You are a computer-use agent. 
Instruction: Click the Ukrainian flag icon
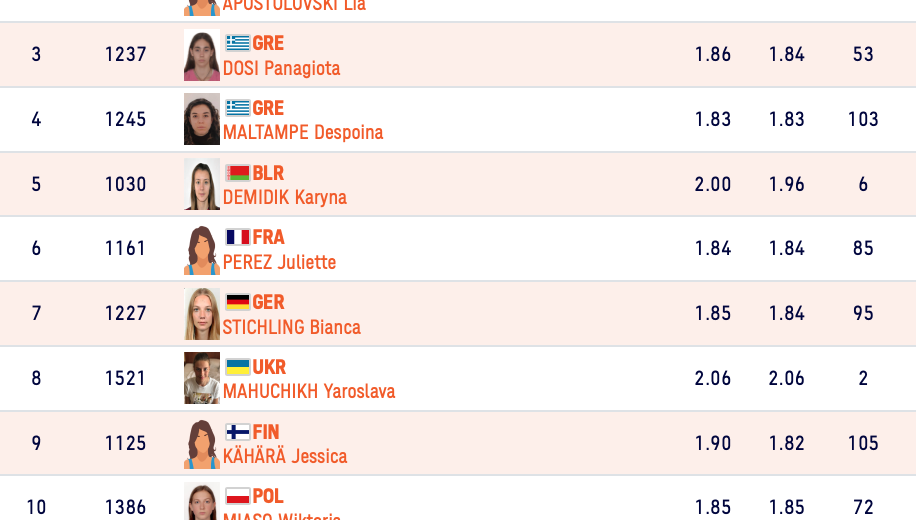pyautogui.click(x=237, y=367)
